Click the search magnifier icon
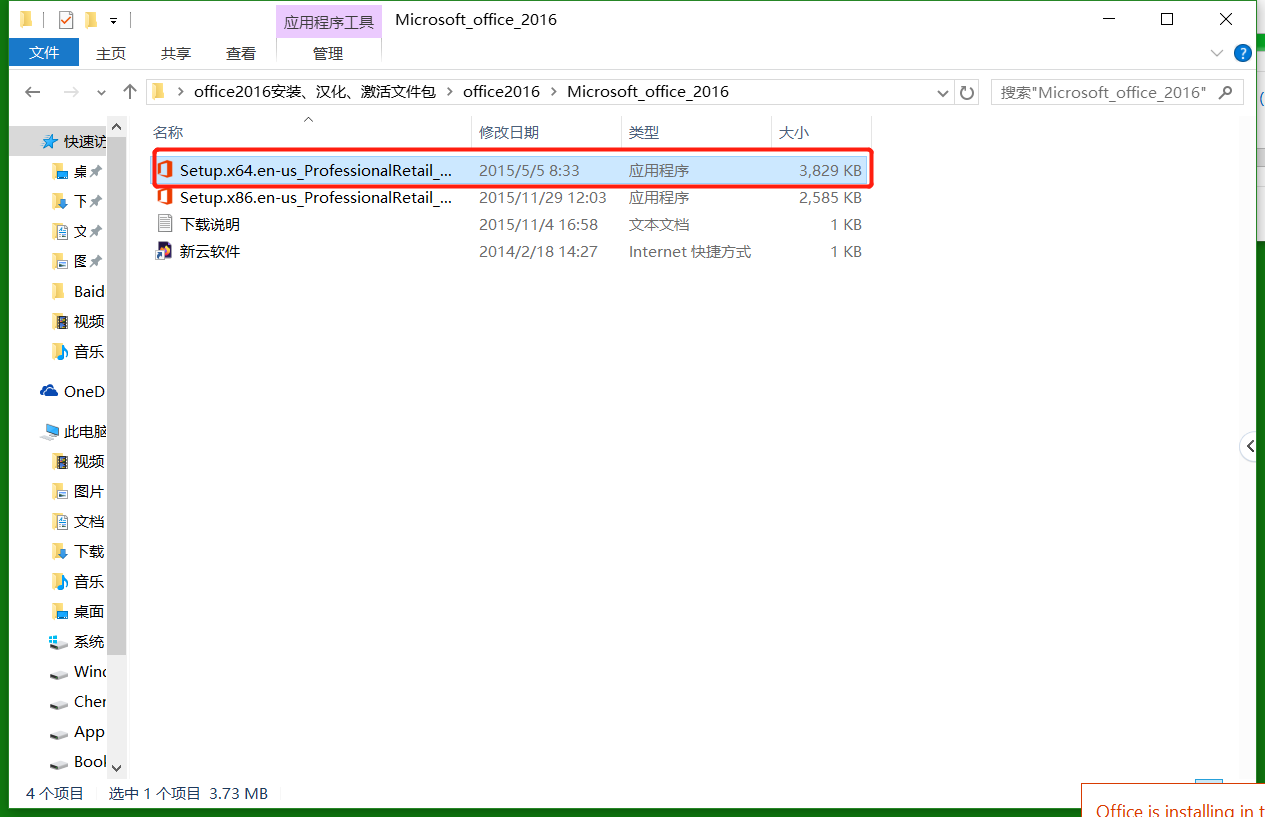The height and width of the screenshot is (817, 1265). 1227,92
